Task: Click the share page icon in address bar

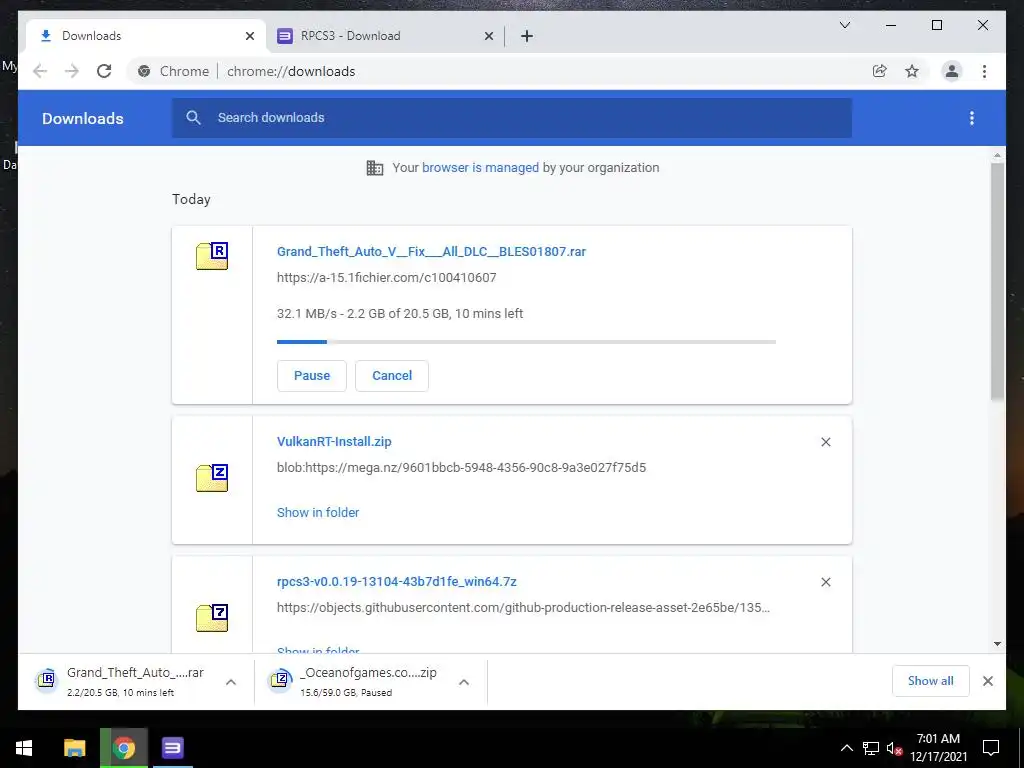Action: (880, 71)
